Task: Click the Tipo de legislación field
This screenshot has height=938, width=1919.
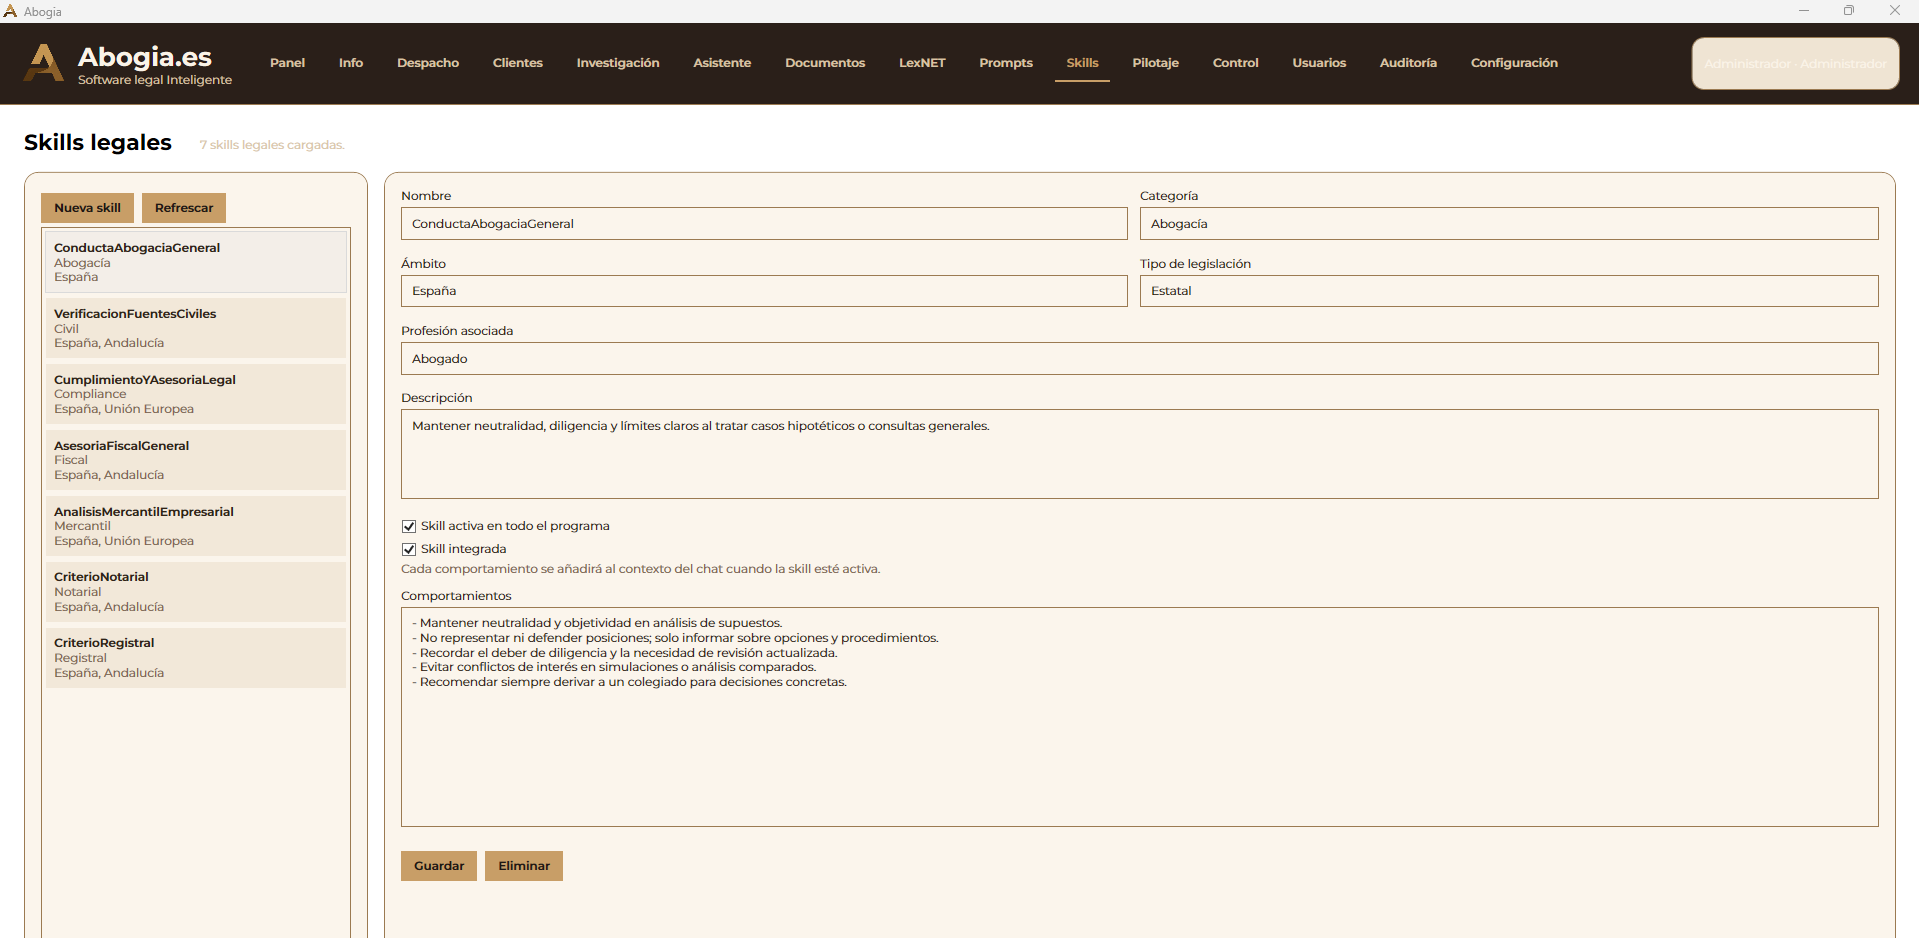Action: 1508,291
